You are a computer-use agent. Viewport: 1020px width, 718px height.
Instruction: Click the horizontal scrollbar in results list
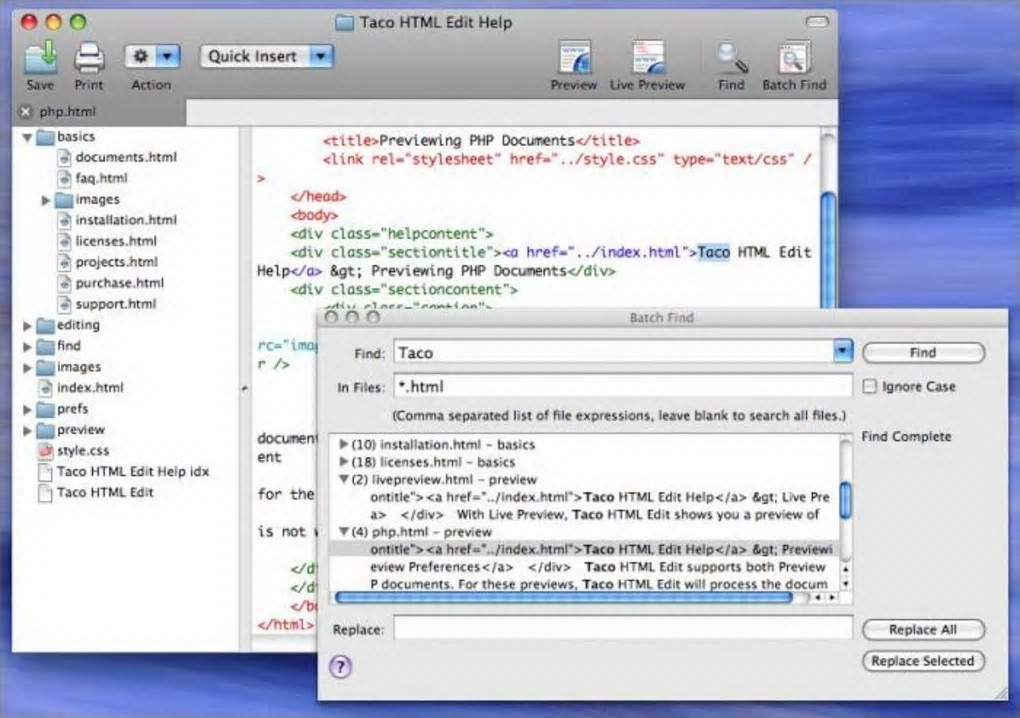563,597
